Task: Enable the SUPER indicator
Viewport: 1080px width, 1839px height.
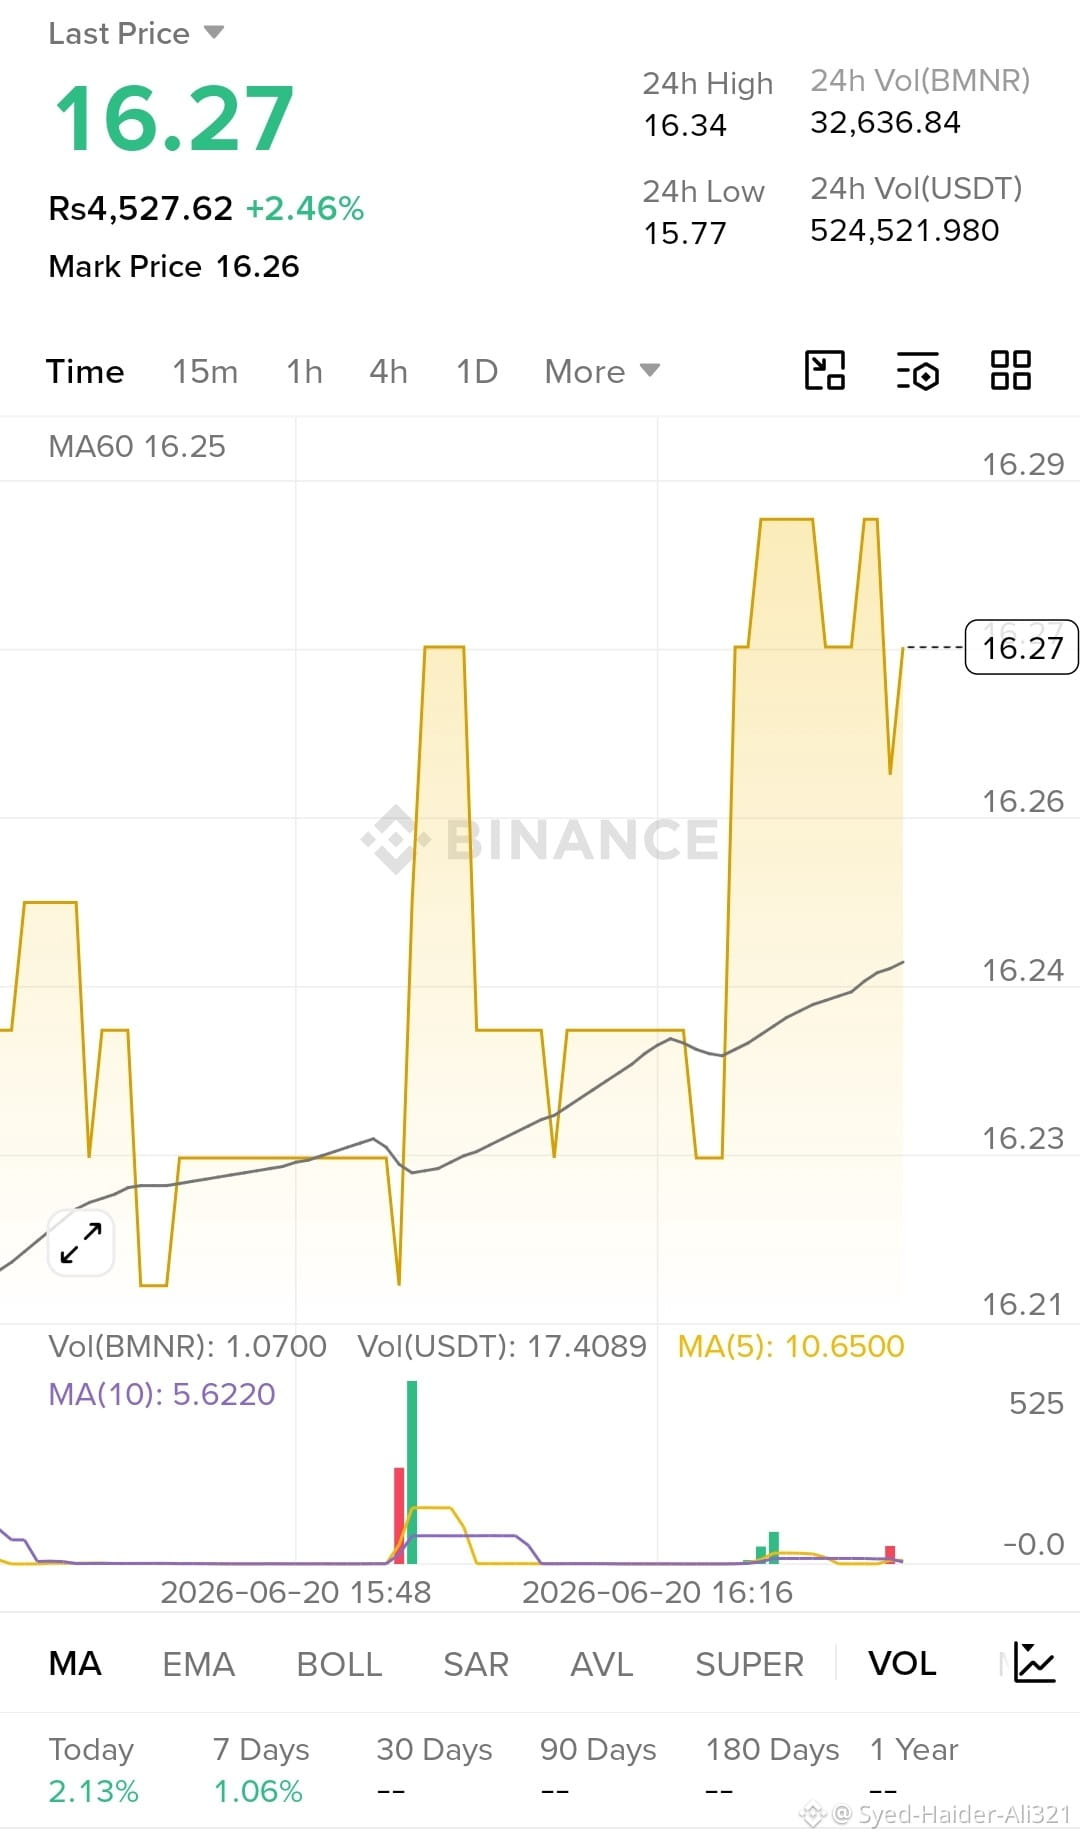Action: [x=749, y=1663]
